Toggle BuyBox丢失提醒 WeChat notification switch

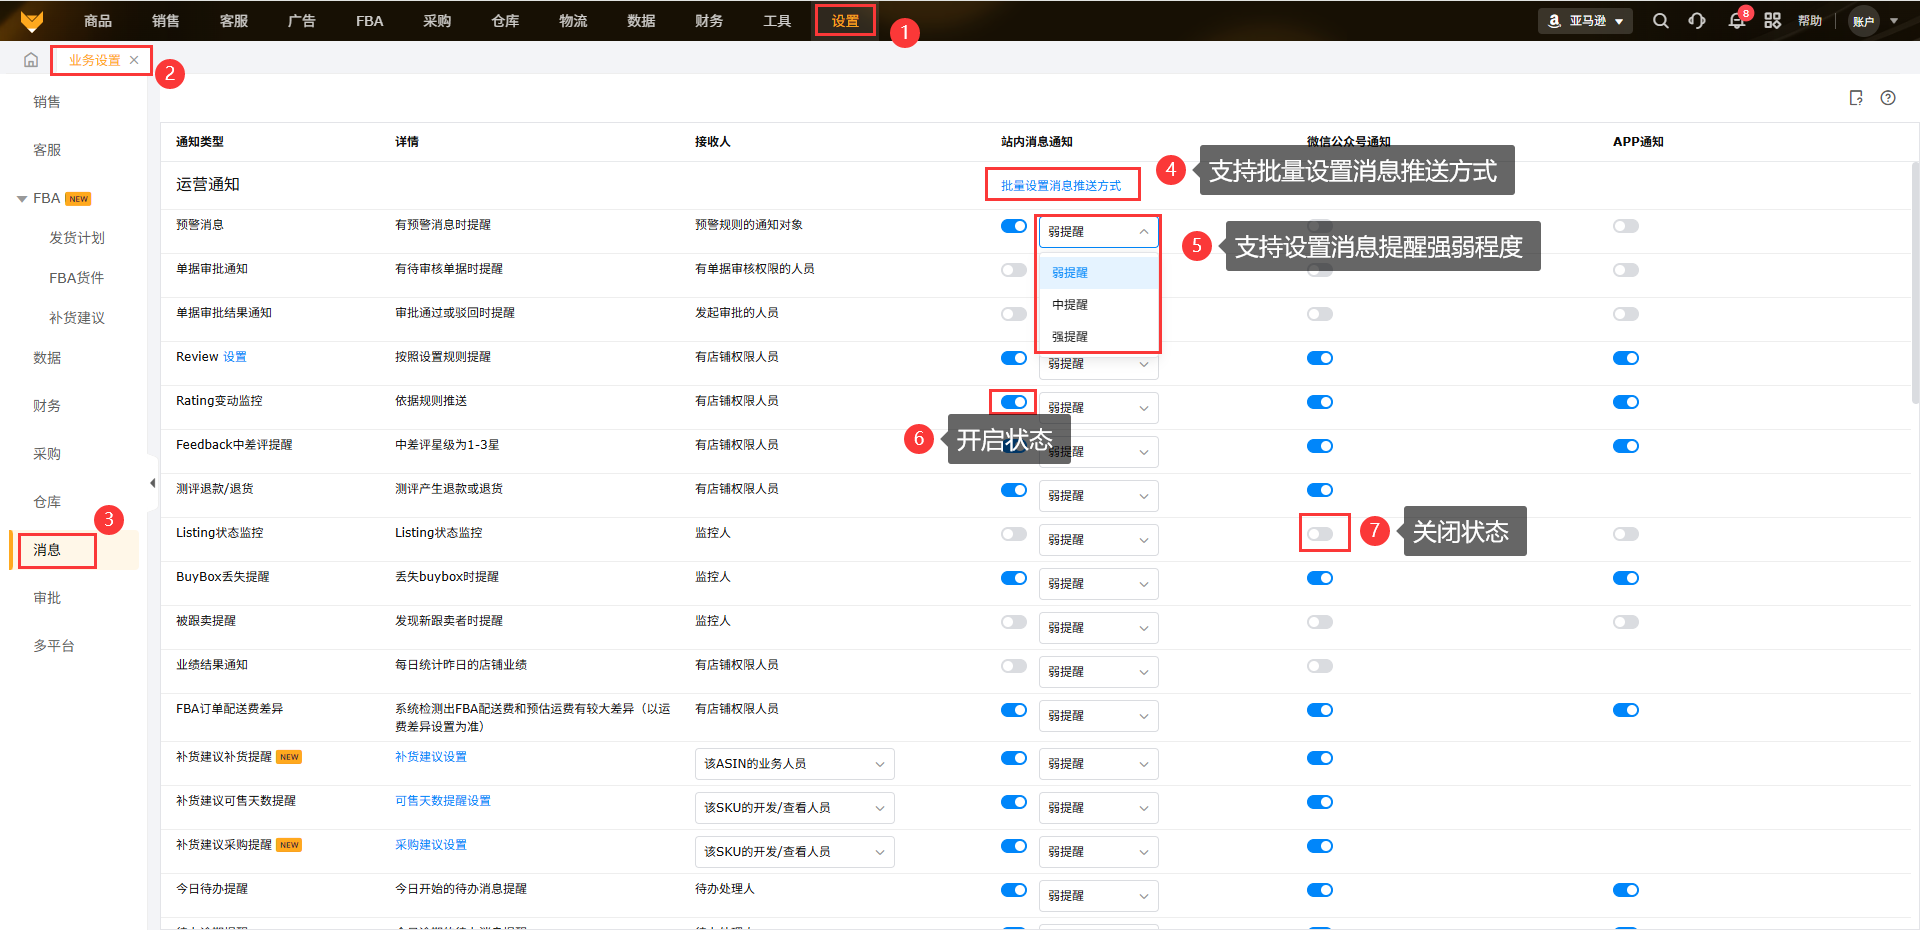point(1320,578)
